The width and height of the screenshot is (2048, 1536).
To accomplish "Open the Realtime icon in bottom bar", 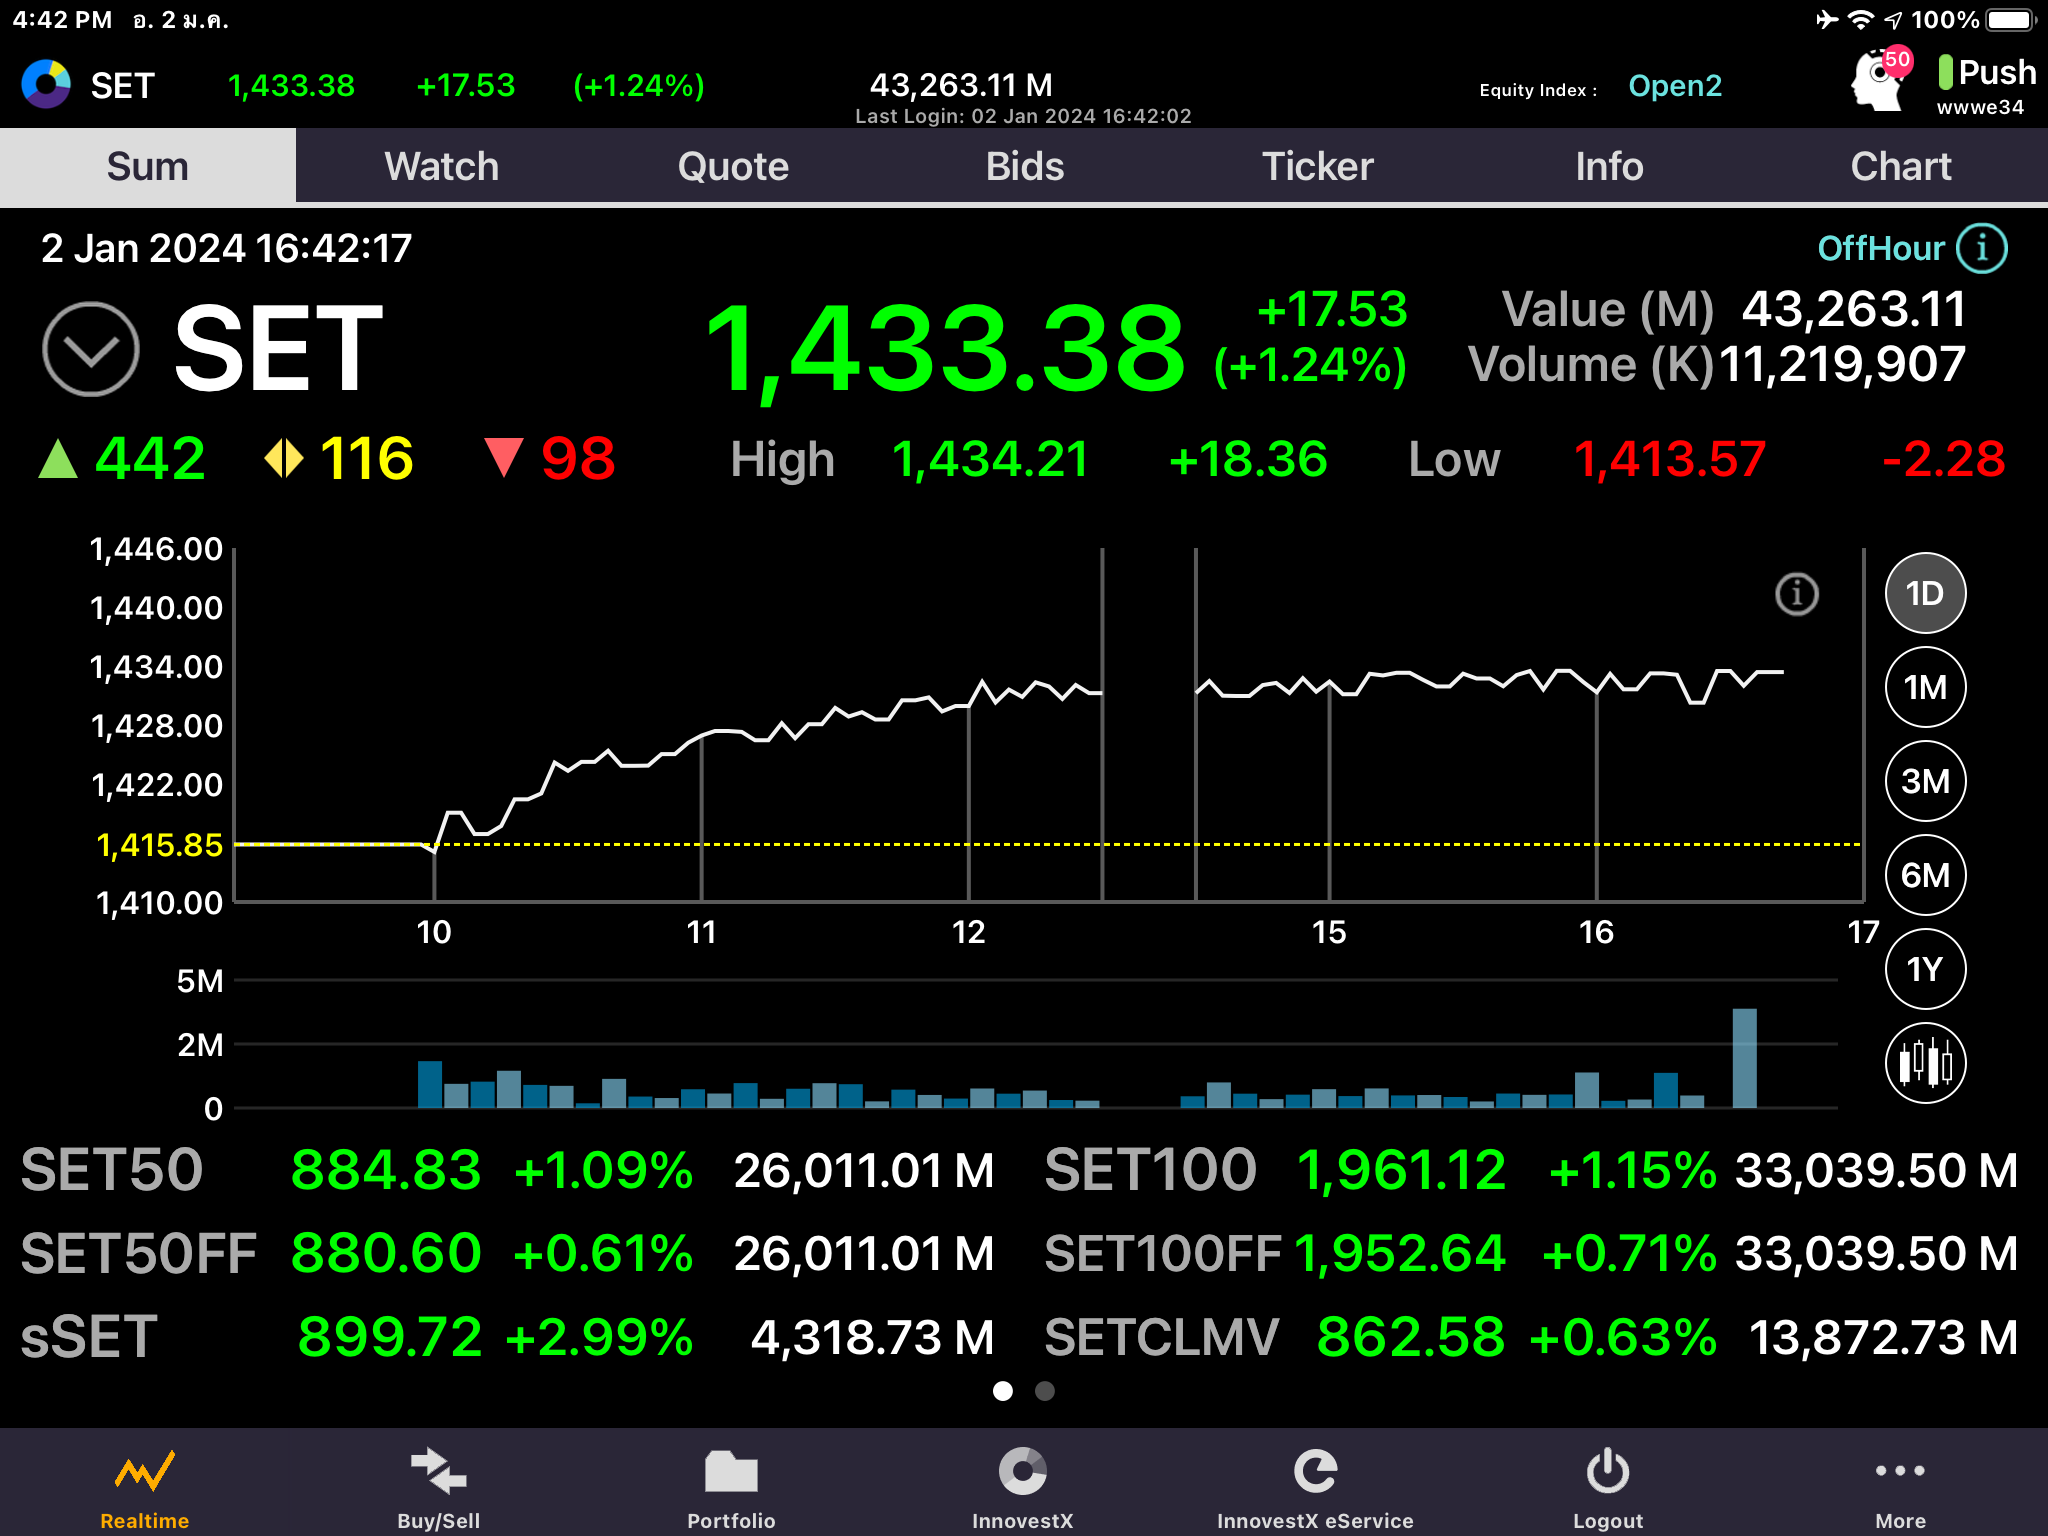I will 144,1472.
